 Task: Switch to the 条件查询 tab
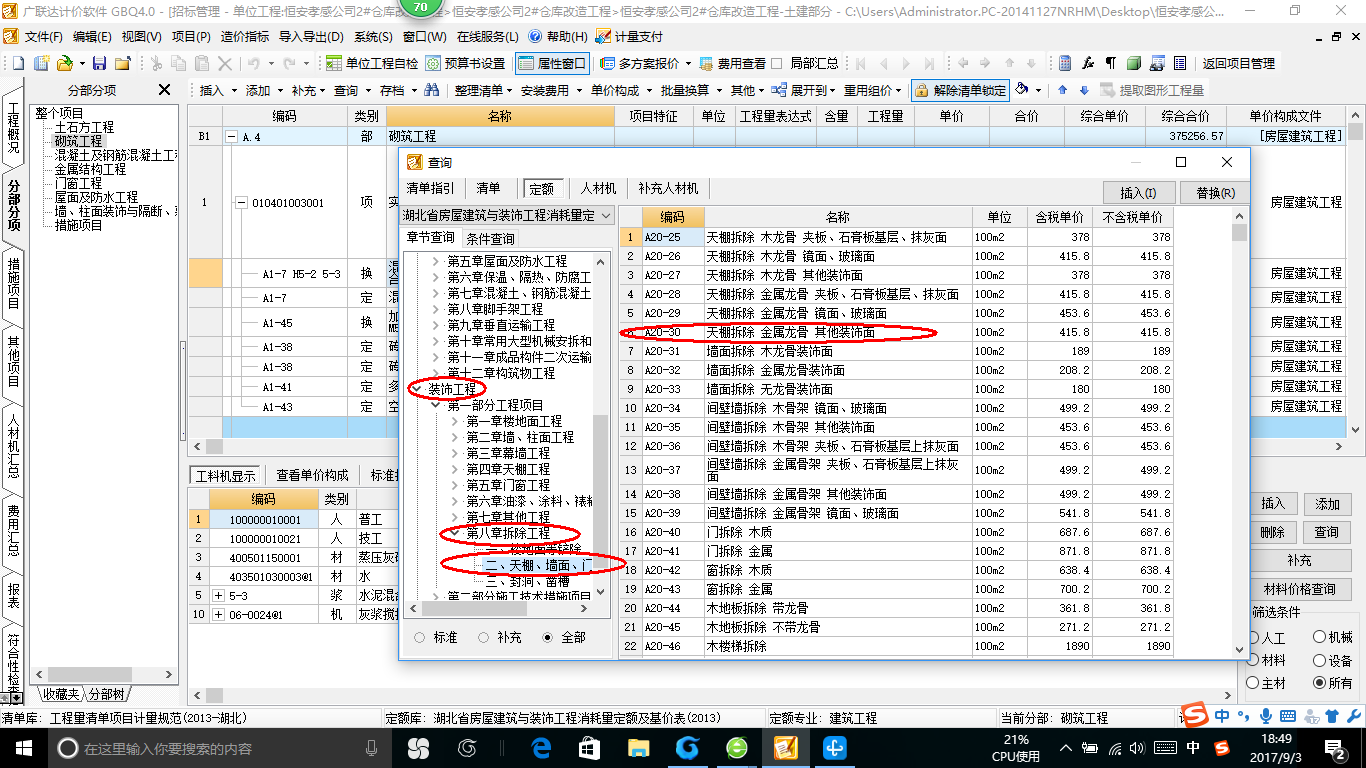click(490, 238)
